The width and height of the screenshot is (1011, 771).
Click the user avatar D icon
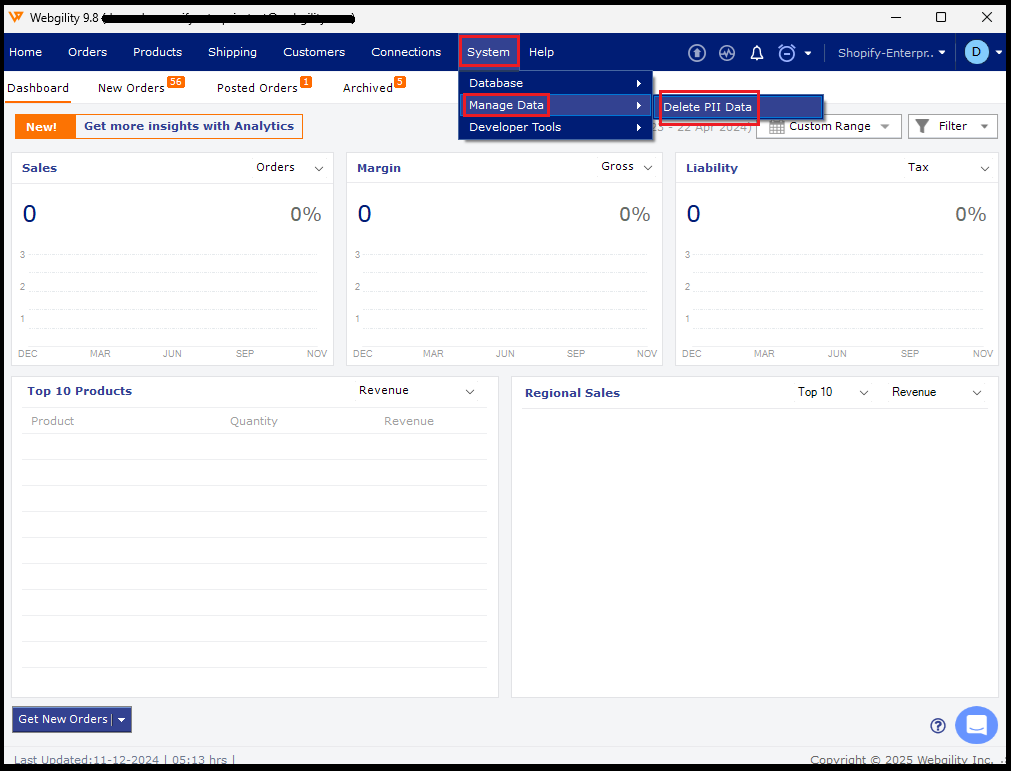[976, 52]
